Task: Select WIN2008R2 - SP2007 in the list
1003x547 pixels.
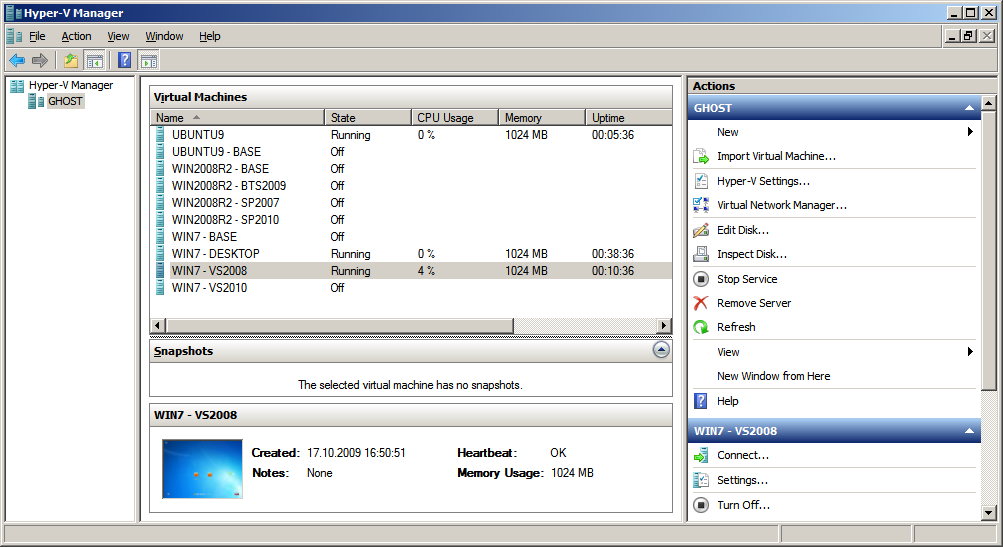Action: pyautogui.click(x=225, y=202)
